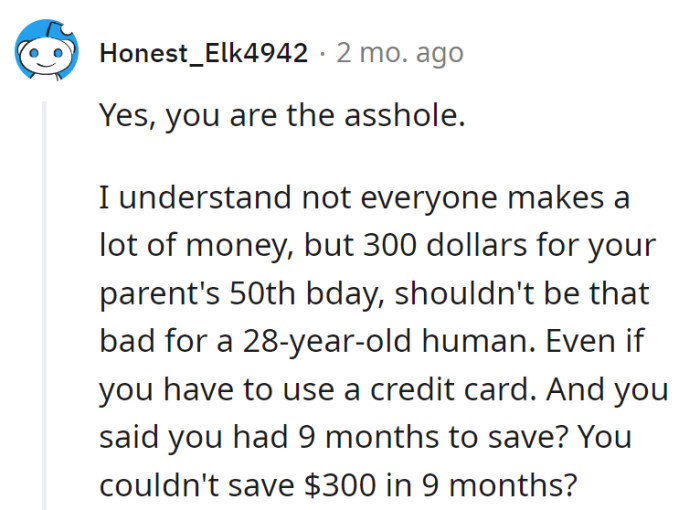The image size is (700, 510).
Task: Click the word "couldn't" in the last line
Action: [159, 485]
